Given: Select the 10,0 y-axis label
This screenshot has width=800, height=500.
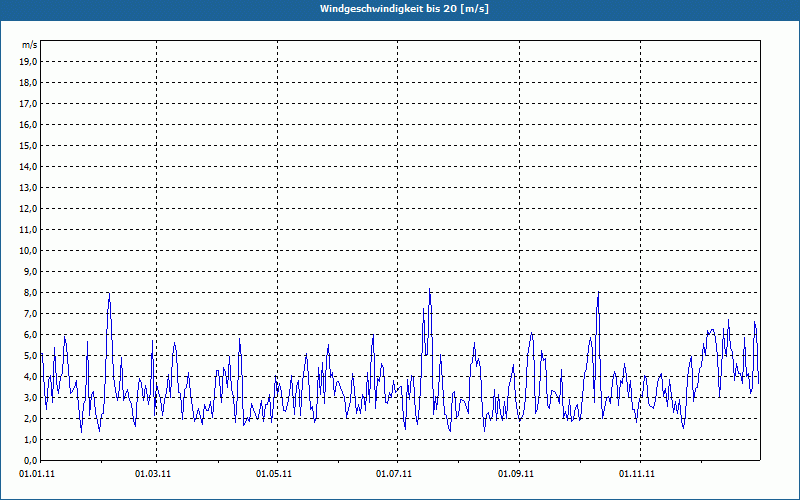Looking at the screenshot, I should coord(28,251).
